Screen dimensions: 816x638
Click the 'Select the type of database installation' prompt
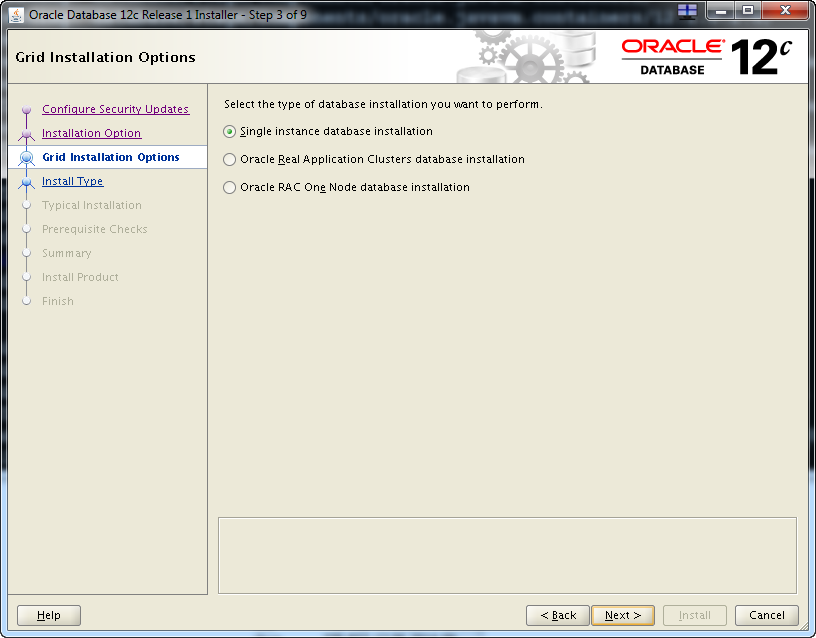[384, 104]
